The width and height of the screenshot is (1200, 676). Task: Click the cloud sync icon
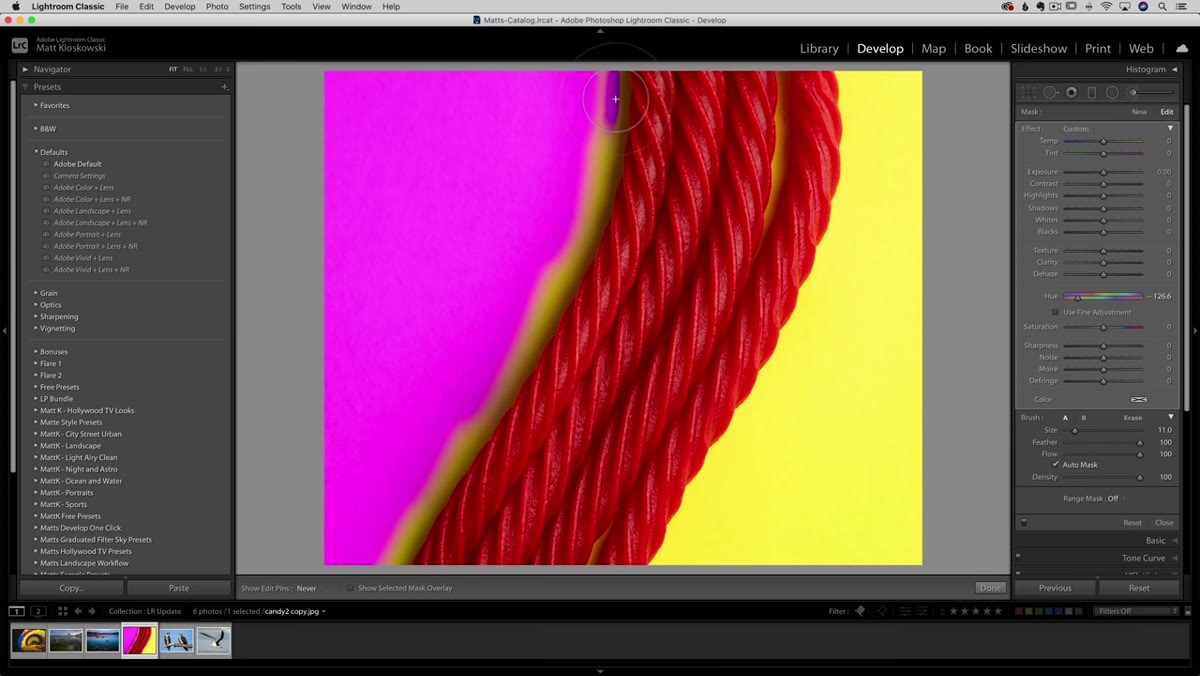click(x=1182, y=48)
